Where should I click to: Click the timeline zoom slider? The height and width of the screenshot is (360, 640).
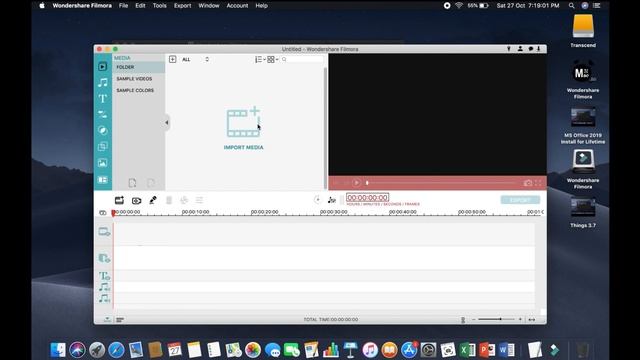[495, 319]
